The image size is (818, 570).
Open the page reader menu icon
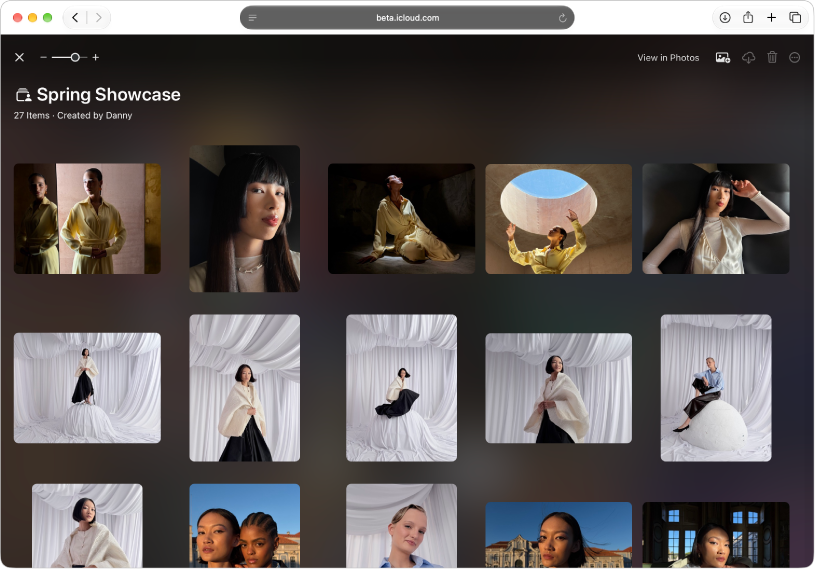coord(252,18)
